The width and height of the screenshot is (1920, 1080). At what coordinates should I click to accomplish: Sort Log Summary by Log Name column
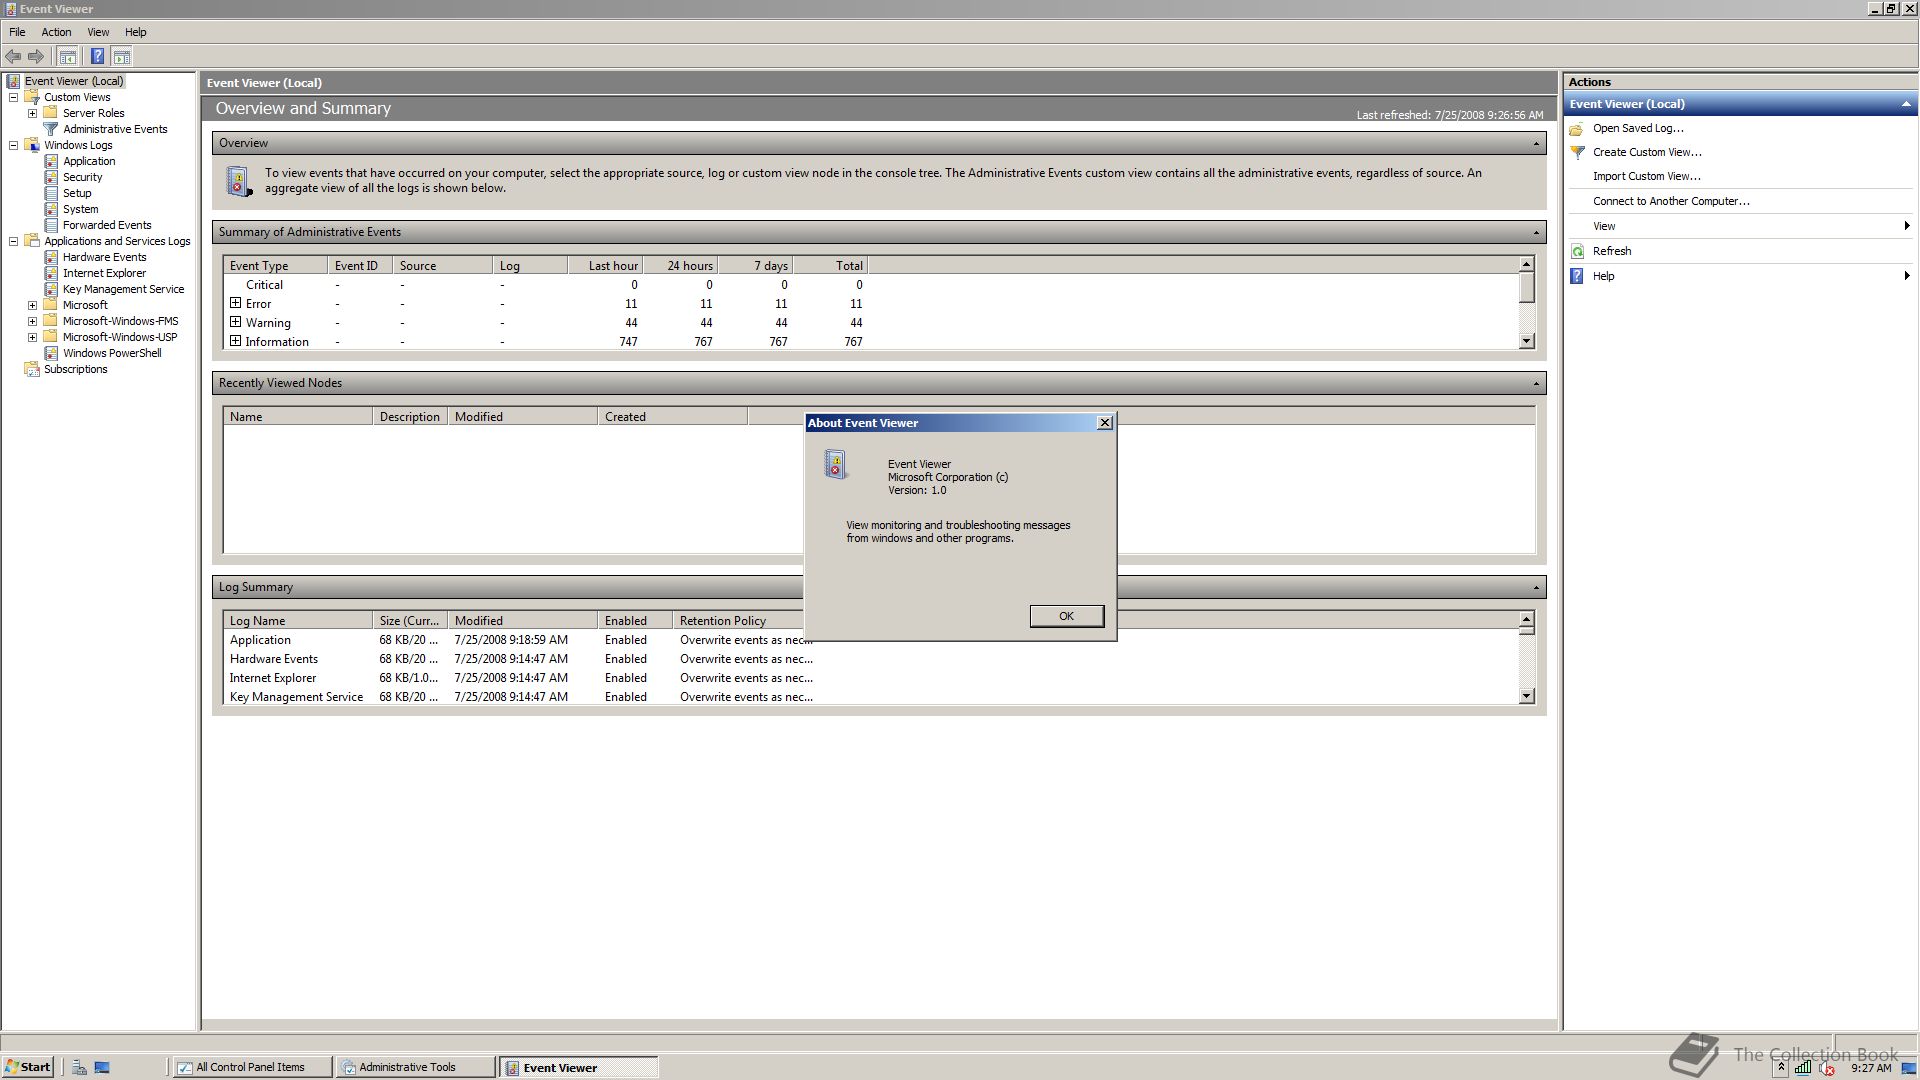click(297, 621)
